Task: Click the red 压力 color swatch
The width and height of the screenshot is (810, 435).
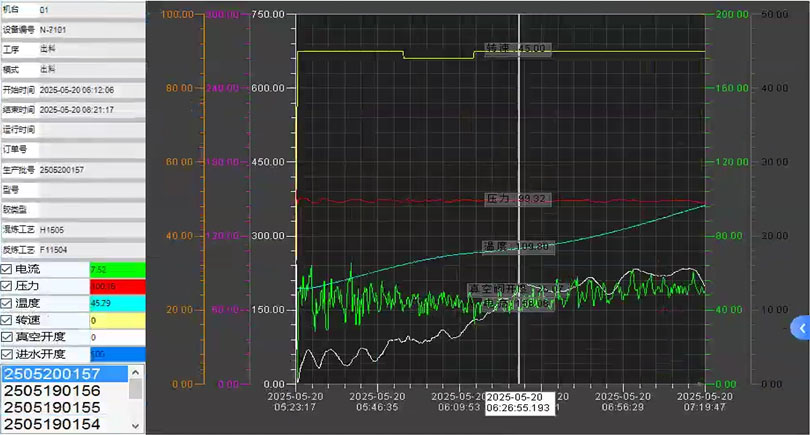Action: pyautogui.click(x=117, y=286)
